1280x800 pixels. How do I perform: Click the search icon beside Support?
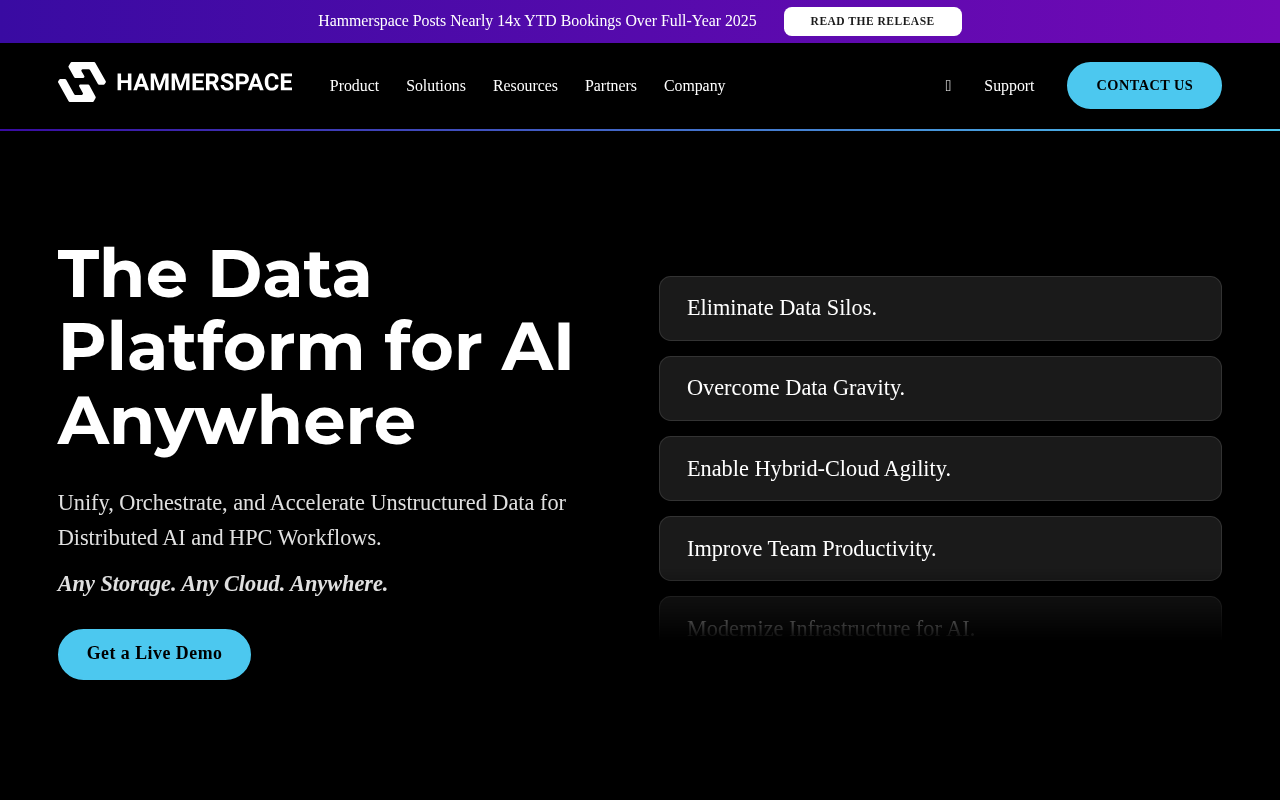(948, 86)
